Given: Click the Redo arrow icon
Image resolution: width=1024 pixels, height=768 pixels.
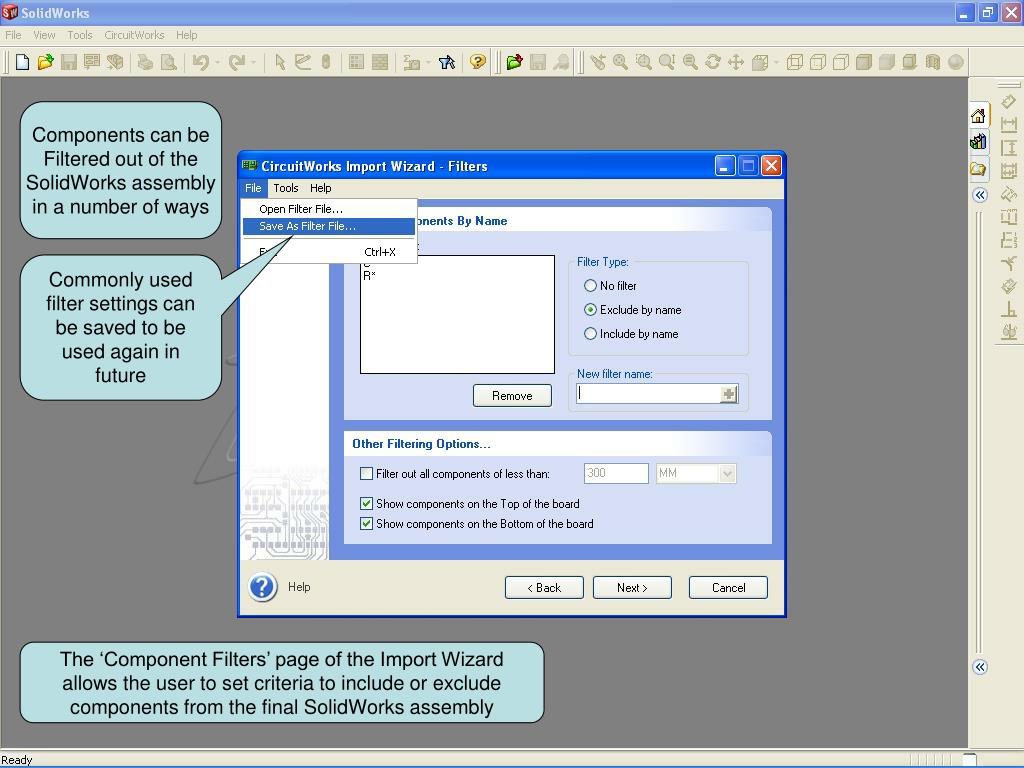Looking at the screenshot, I should 236,62.
